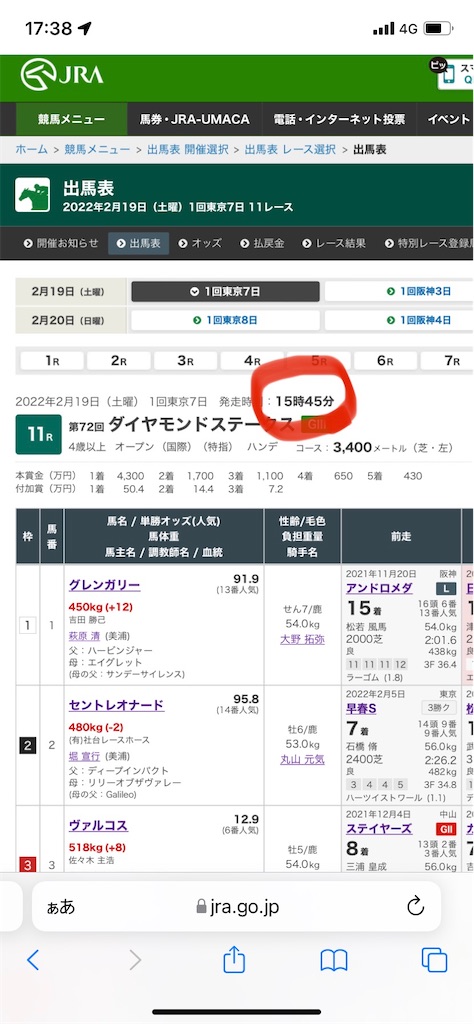Image resolution: width=474 pixels, height=1024 pixels.
Task: Tap the 480kg (-2) horse weight
Action: [x=96, y=726]
